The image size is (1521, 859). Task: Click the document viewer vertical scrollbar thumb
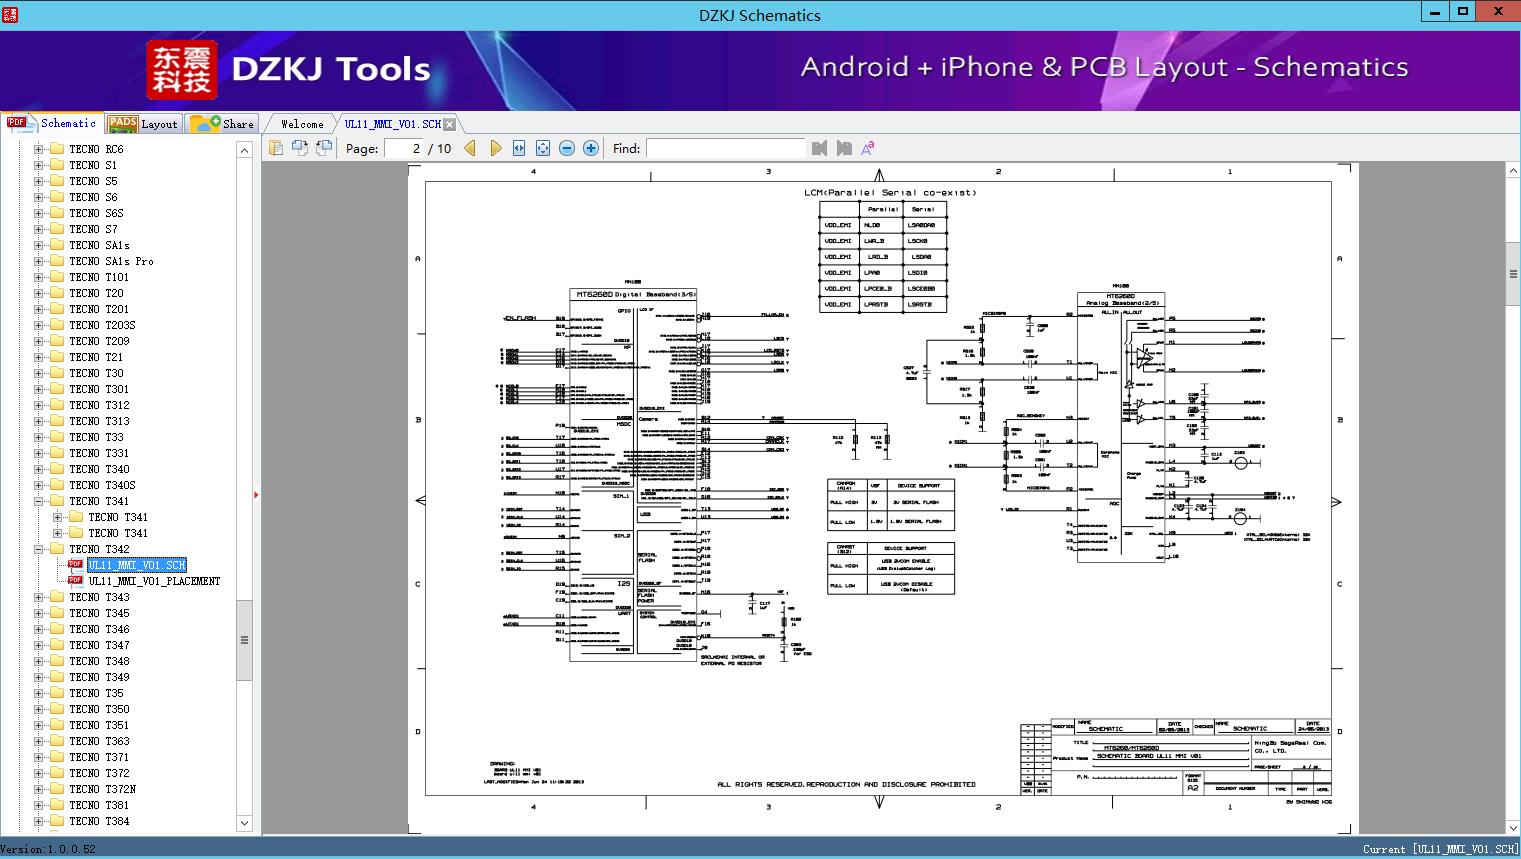click(1513, 275)
